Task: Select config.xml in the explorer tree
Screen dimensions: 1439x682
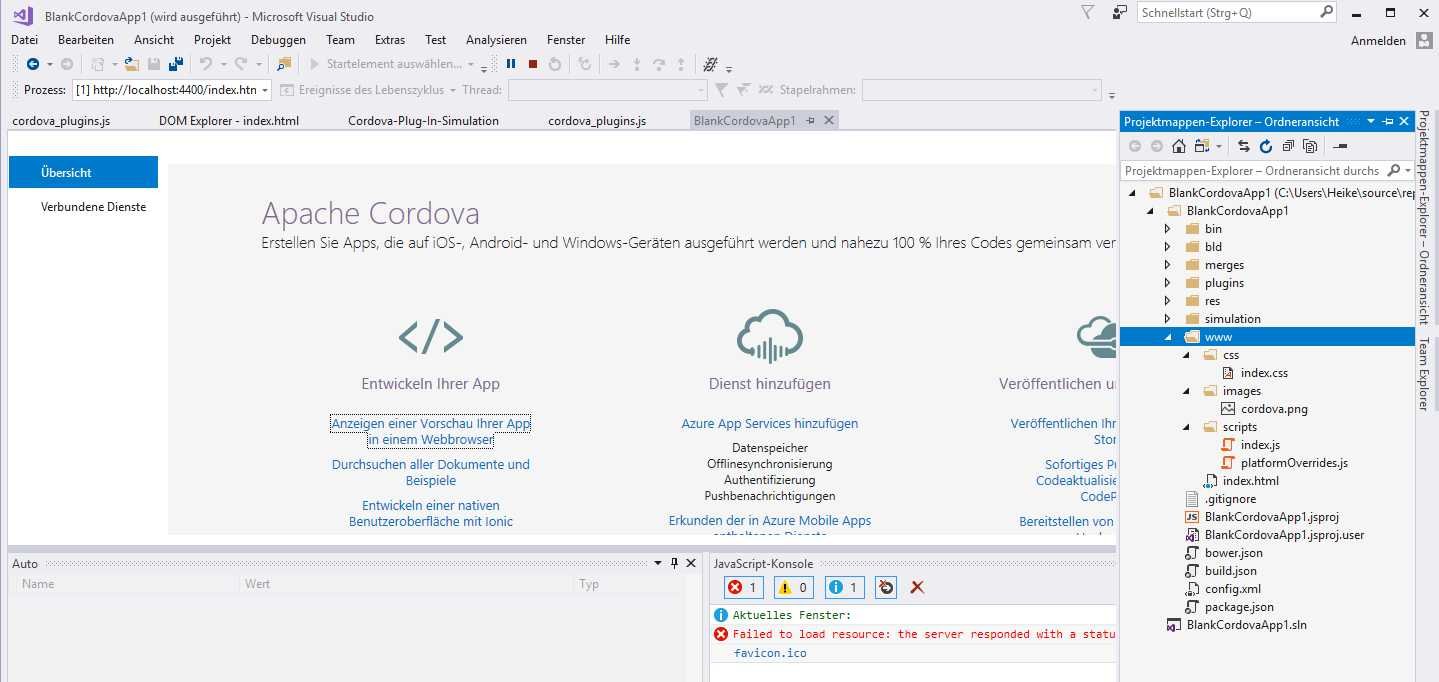Action: pos(1233,589)
